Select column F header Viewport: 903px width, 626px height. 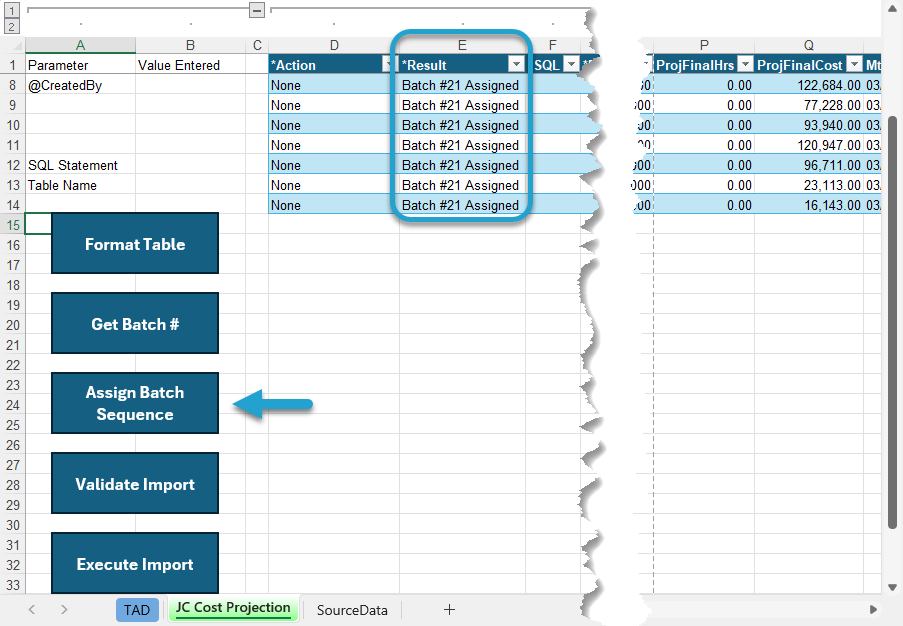(x=552, y=45)
